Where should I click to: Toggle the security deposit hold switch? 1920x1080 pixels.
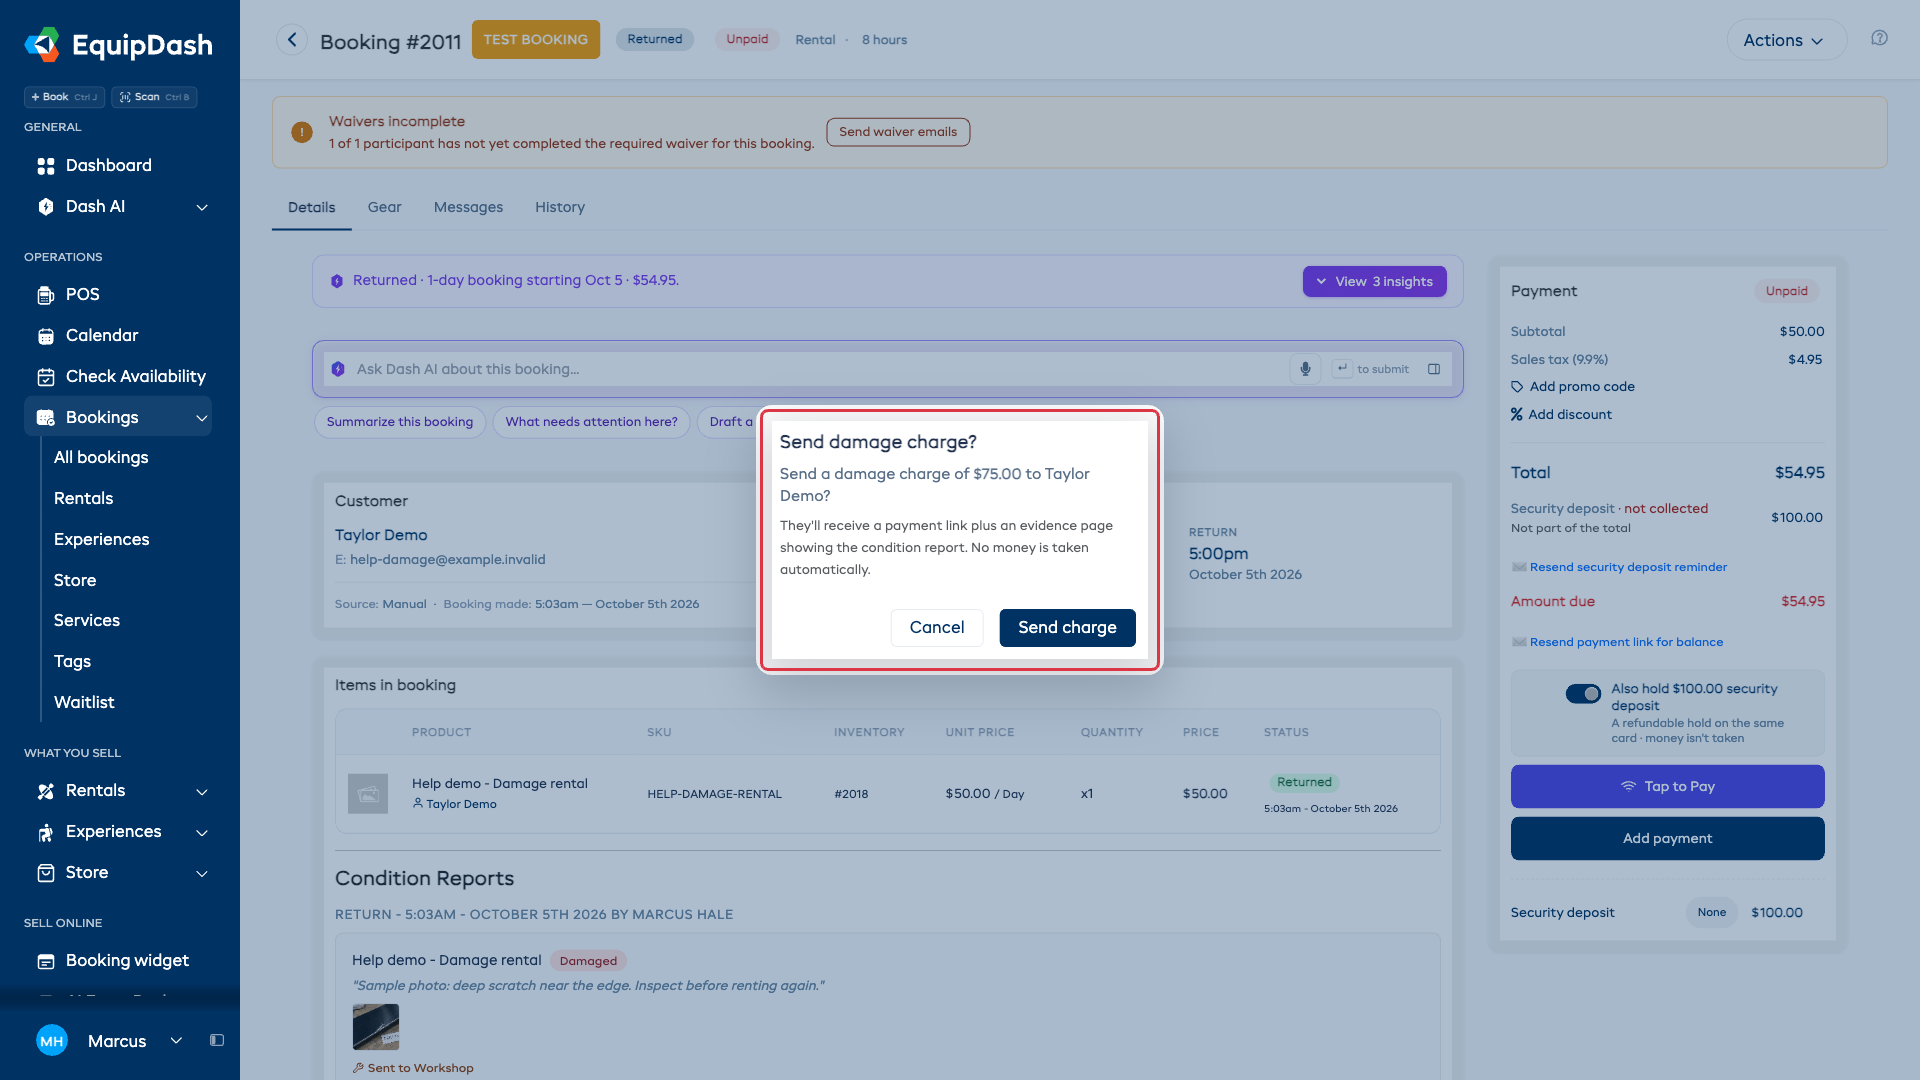(x=1583, y=694)
